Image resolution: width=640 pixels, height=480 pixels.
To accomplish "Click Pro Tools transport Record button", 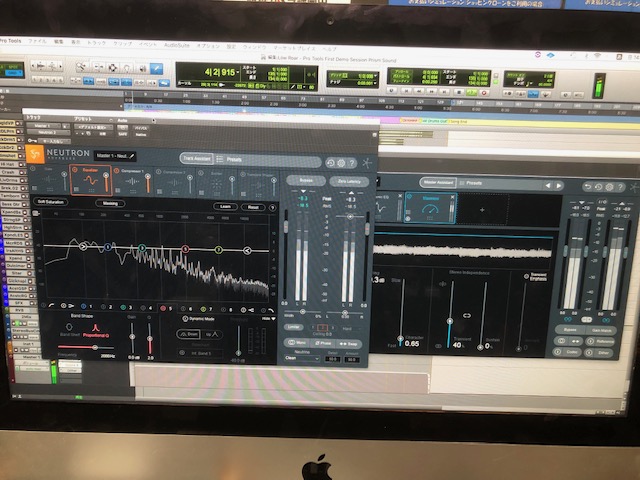I will [483, 93].
